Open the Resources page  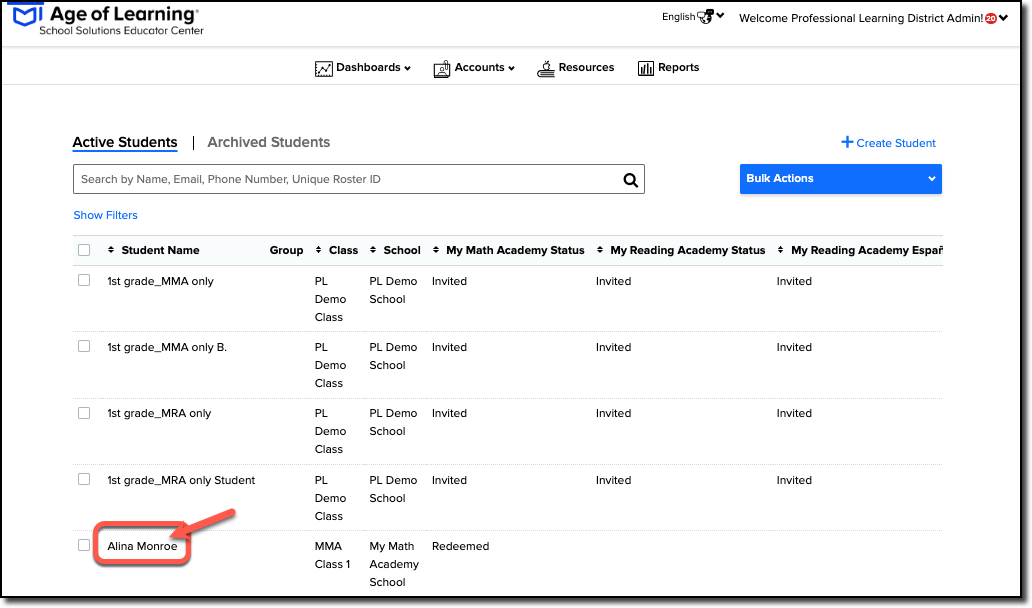coord(586,68)
